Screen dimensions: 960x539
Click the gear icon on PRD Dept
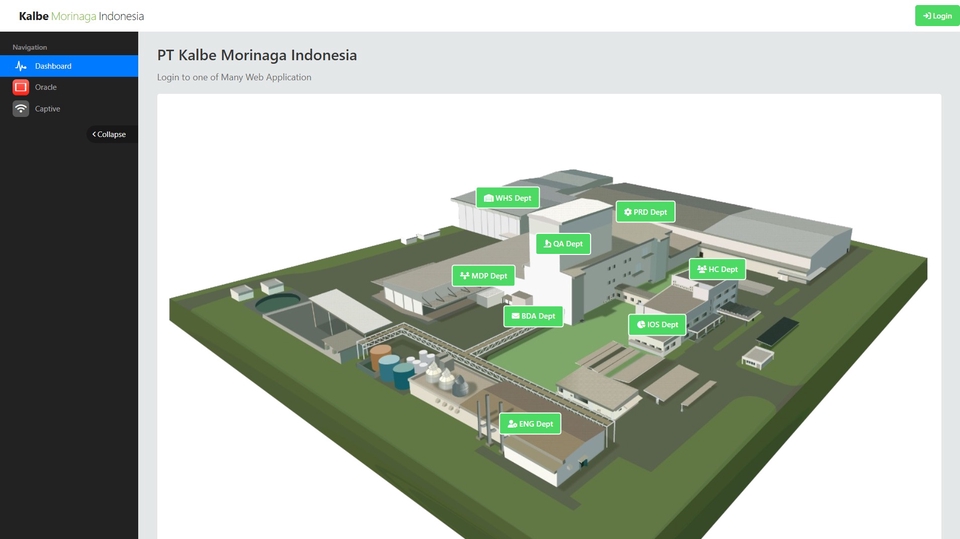click(x=627, y=212)
